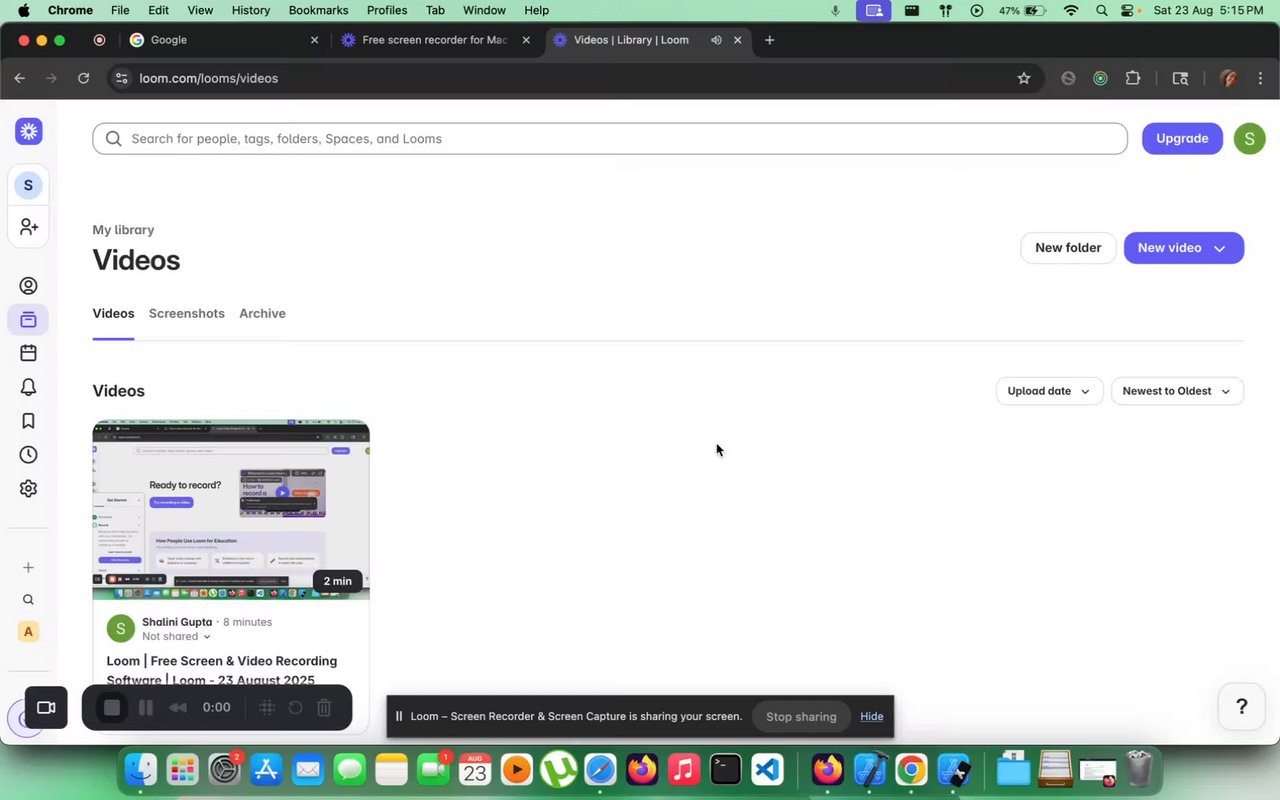Screen dimensions: 1280x800
Task: Stop recording with the square stop button
Action: point(112,708)
